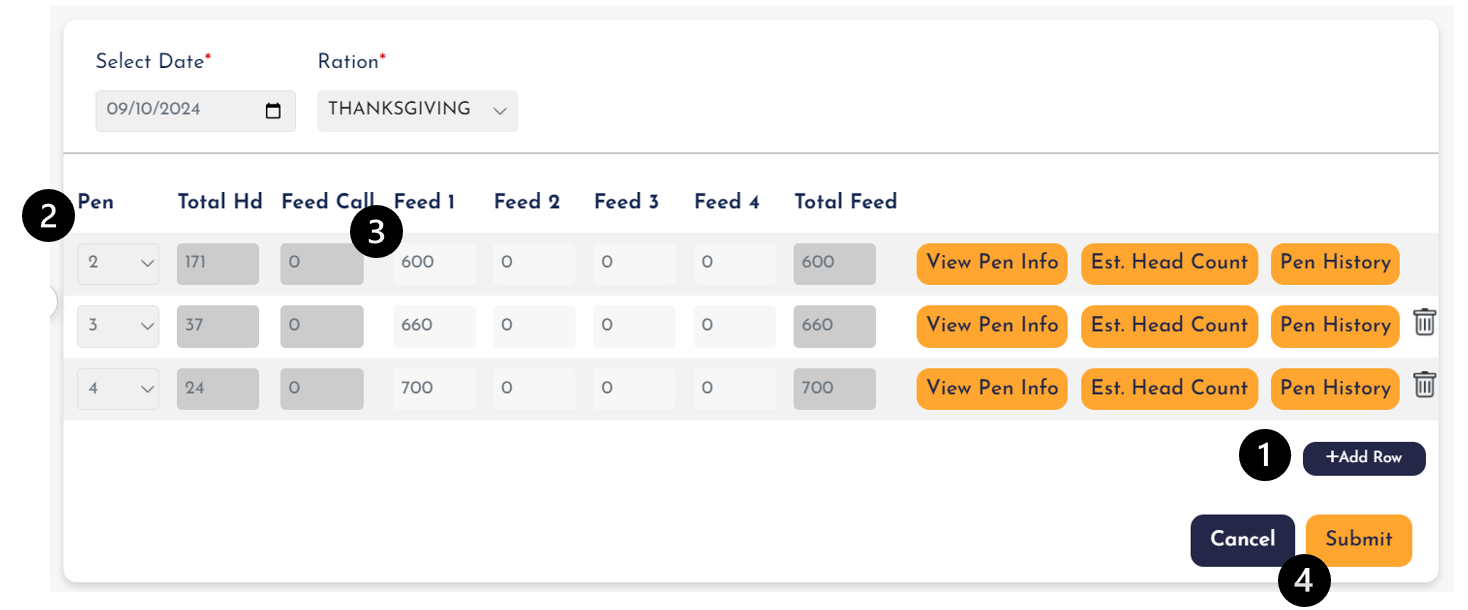Screen dimensions: 1468x610
Task: Focus Feed 4 field in pen 4 row
Action: (x=735, y=389)
